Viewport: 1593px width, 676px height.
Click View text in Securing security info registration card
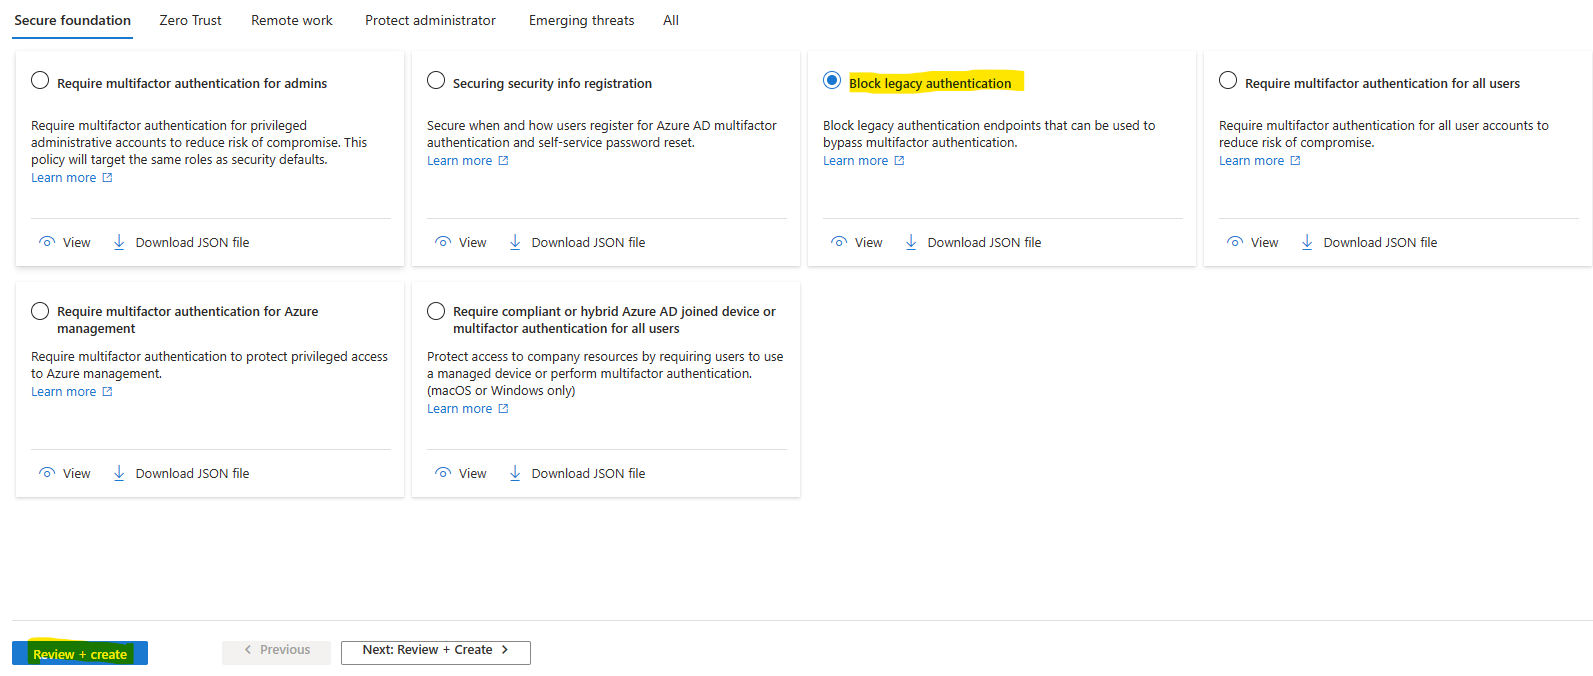point(473,243)
